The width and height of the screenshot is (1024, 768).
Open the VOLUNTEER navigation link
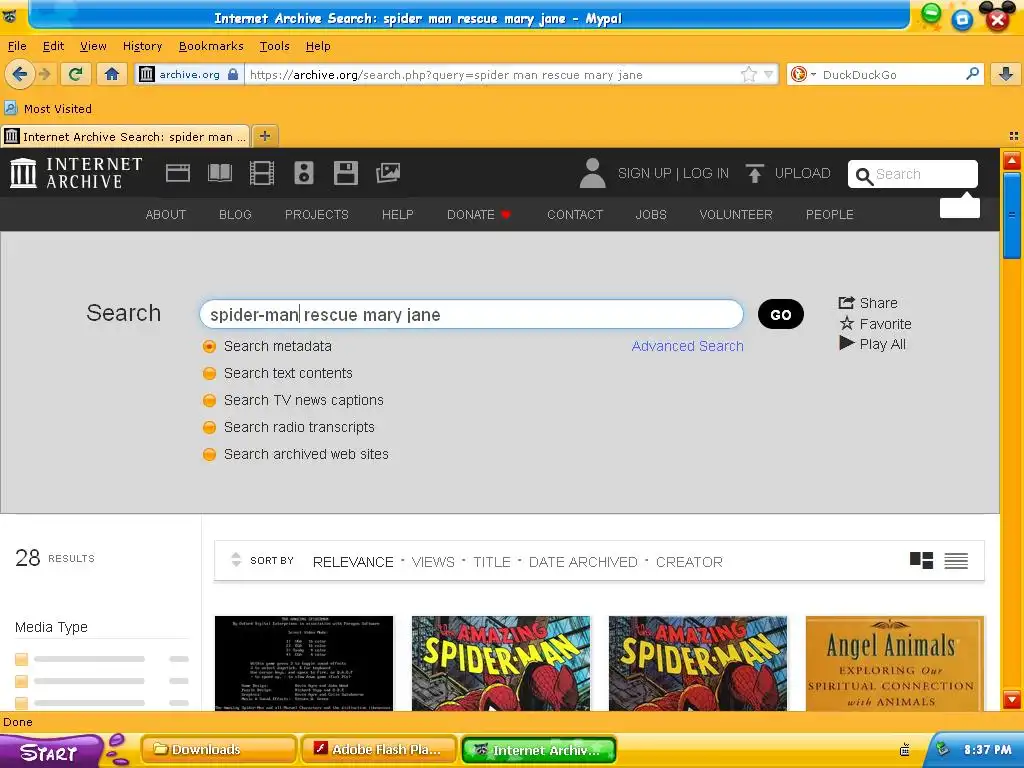736,214
